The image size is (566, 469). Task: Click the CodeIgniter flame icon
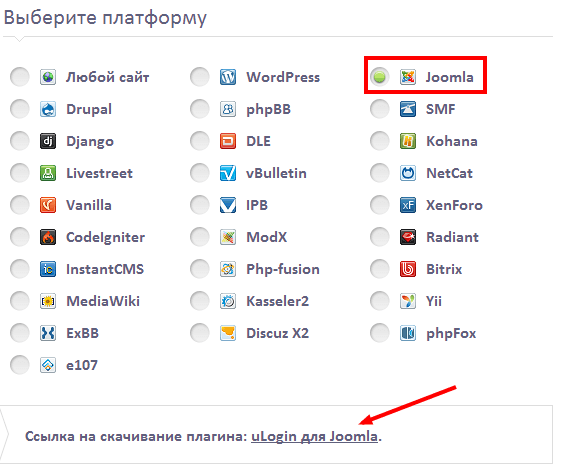pos(48,237)
